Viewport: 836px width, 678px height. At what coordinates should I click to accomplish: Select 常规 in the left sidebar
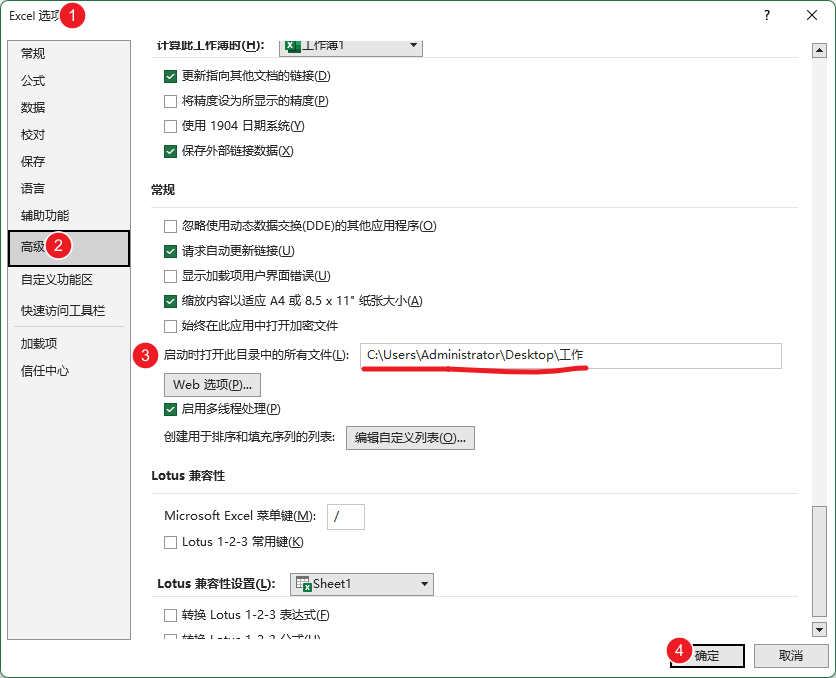coord(69,54)
